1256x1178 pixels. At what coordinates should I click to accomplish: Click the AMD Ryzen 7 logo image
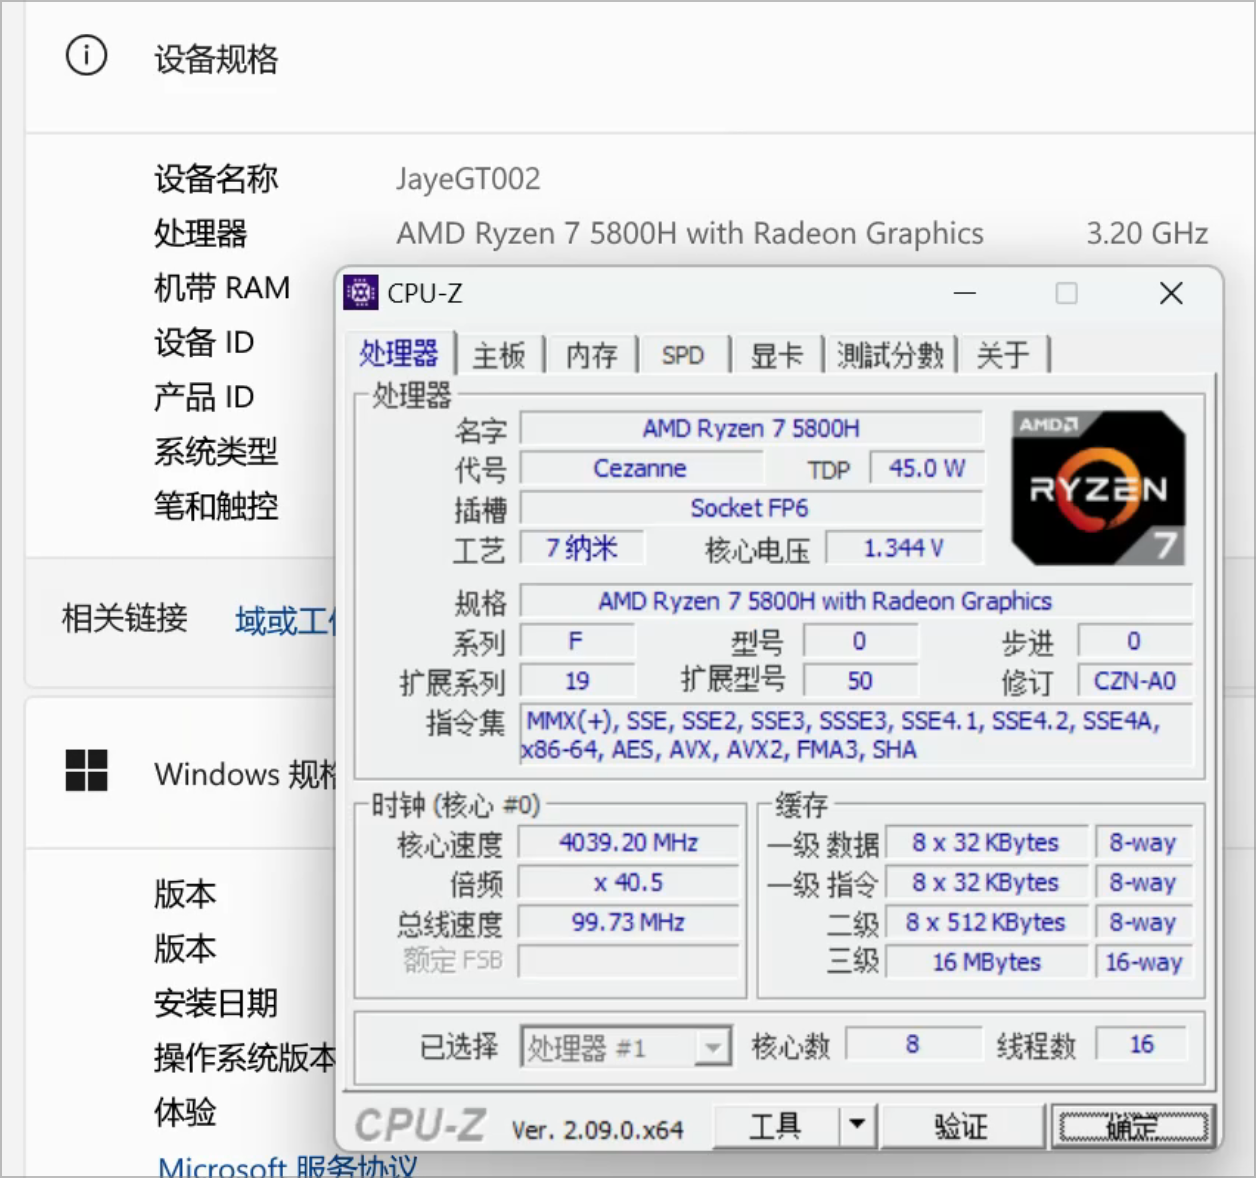pyautogui.click(x=1098, y=488)
